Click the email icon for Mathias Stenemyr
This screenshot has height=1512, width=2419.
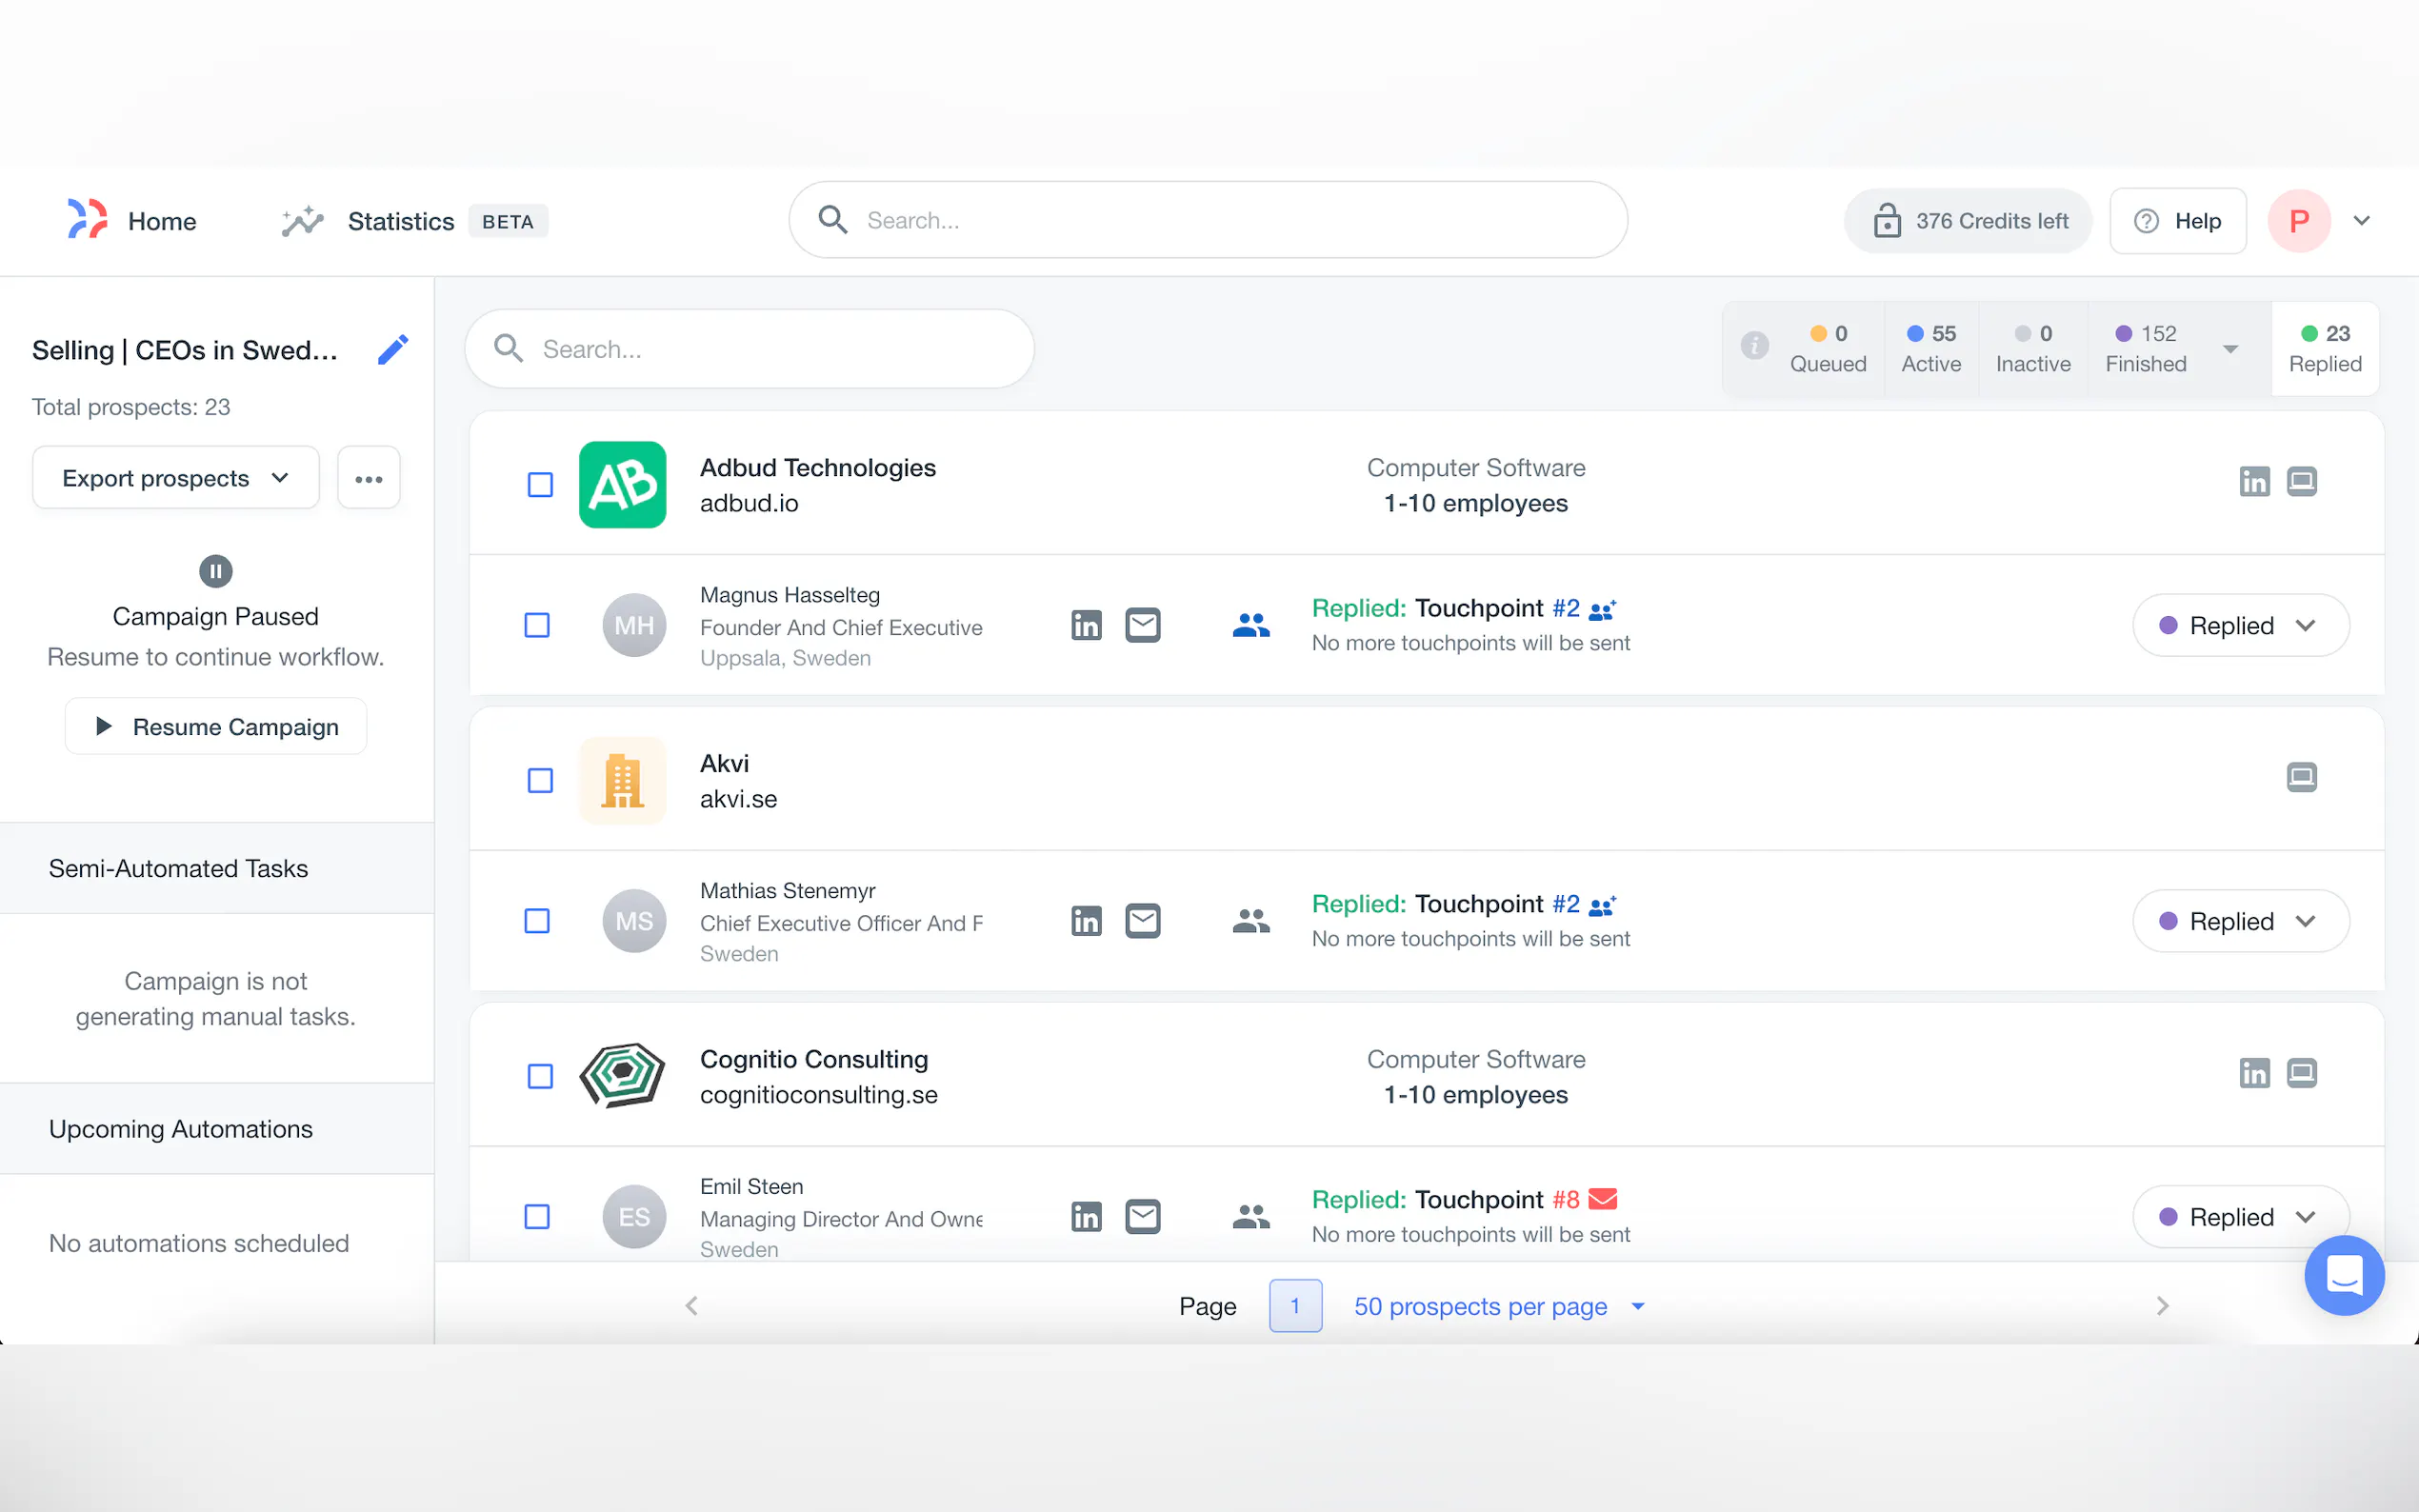1142,920
